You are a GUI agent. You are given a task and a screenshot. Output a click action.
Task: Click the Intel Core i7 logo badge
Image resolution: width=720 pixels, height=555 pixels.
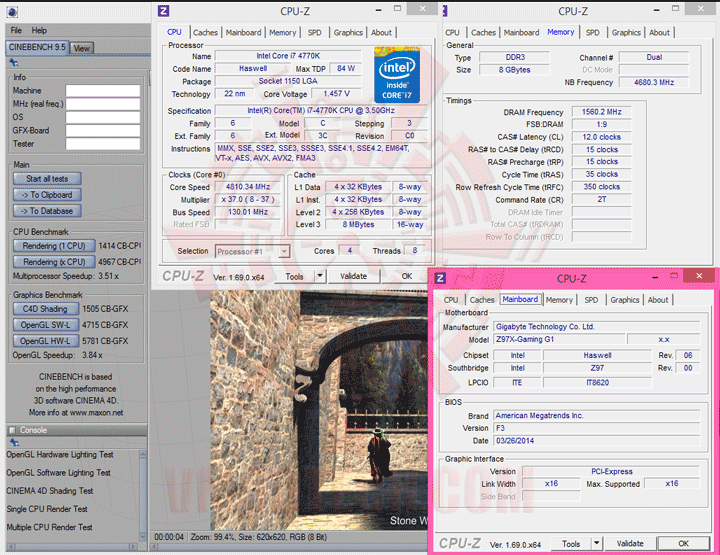(396, 73)
